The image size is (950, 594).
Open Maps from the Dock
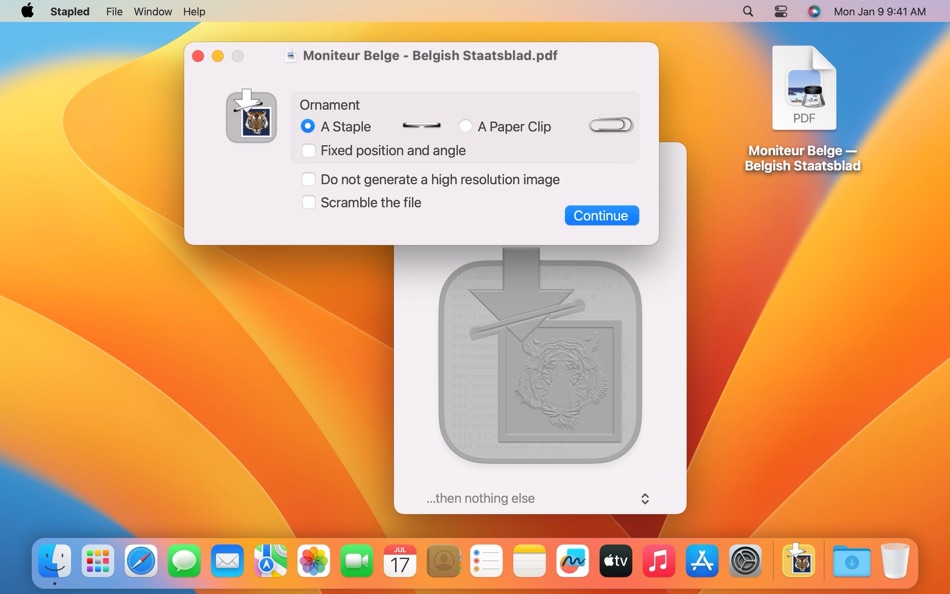(270, 561)
